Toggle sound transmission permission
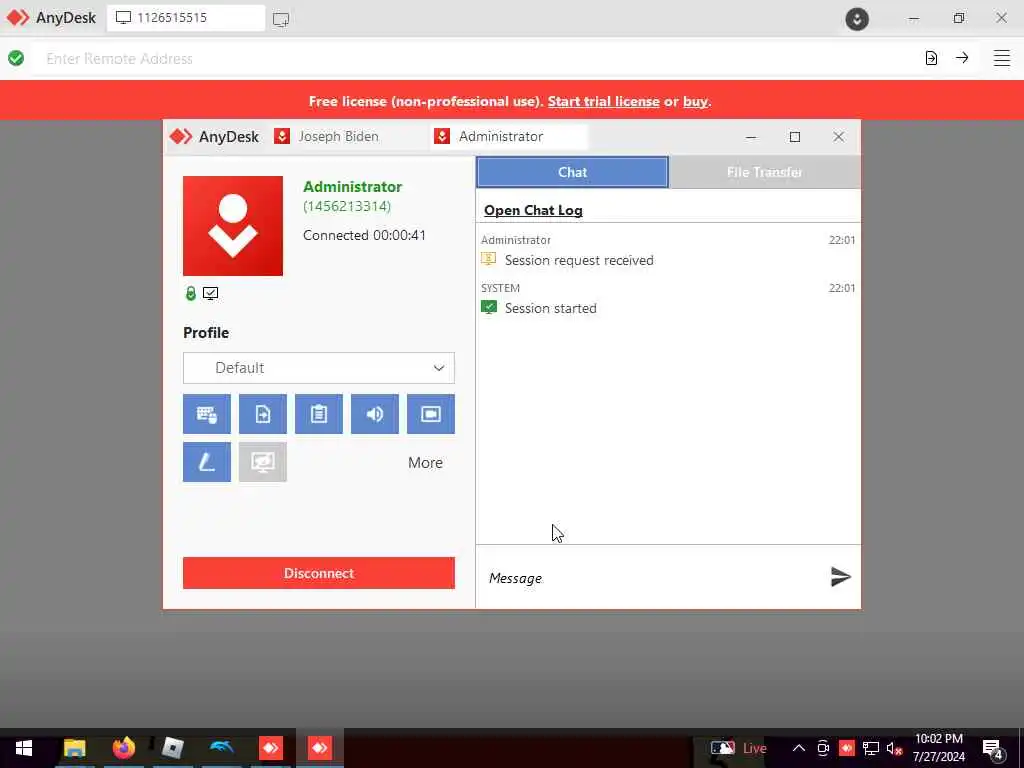Image resolution: width=1024 pixels, height=768 pixels. click(x=375, y=414)
